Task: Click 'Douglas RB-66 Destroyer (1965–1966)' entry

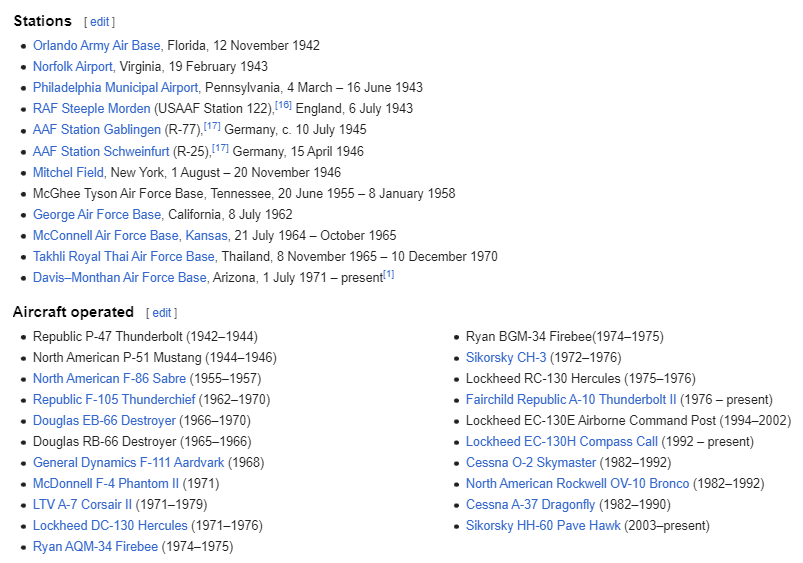Action: pyautogui.click(x=142, y=442)
